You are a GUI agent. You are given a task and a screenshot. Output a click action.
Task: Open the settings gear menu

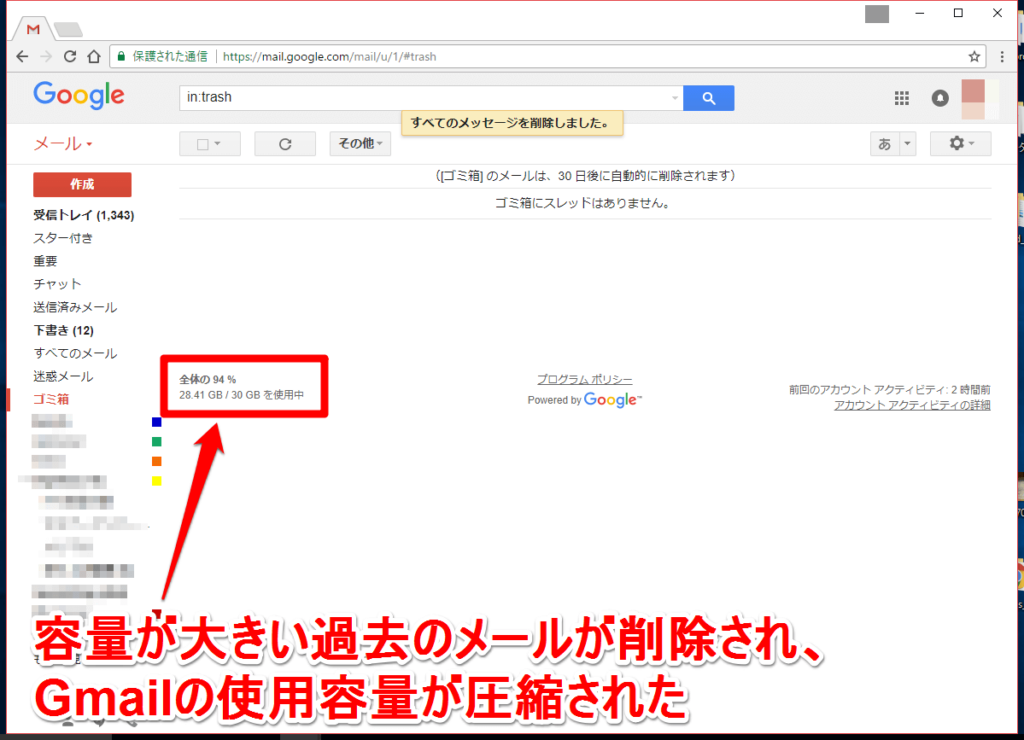(961, 144)
